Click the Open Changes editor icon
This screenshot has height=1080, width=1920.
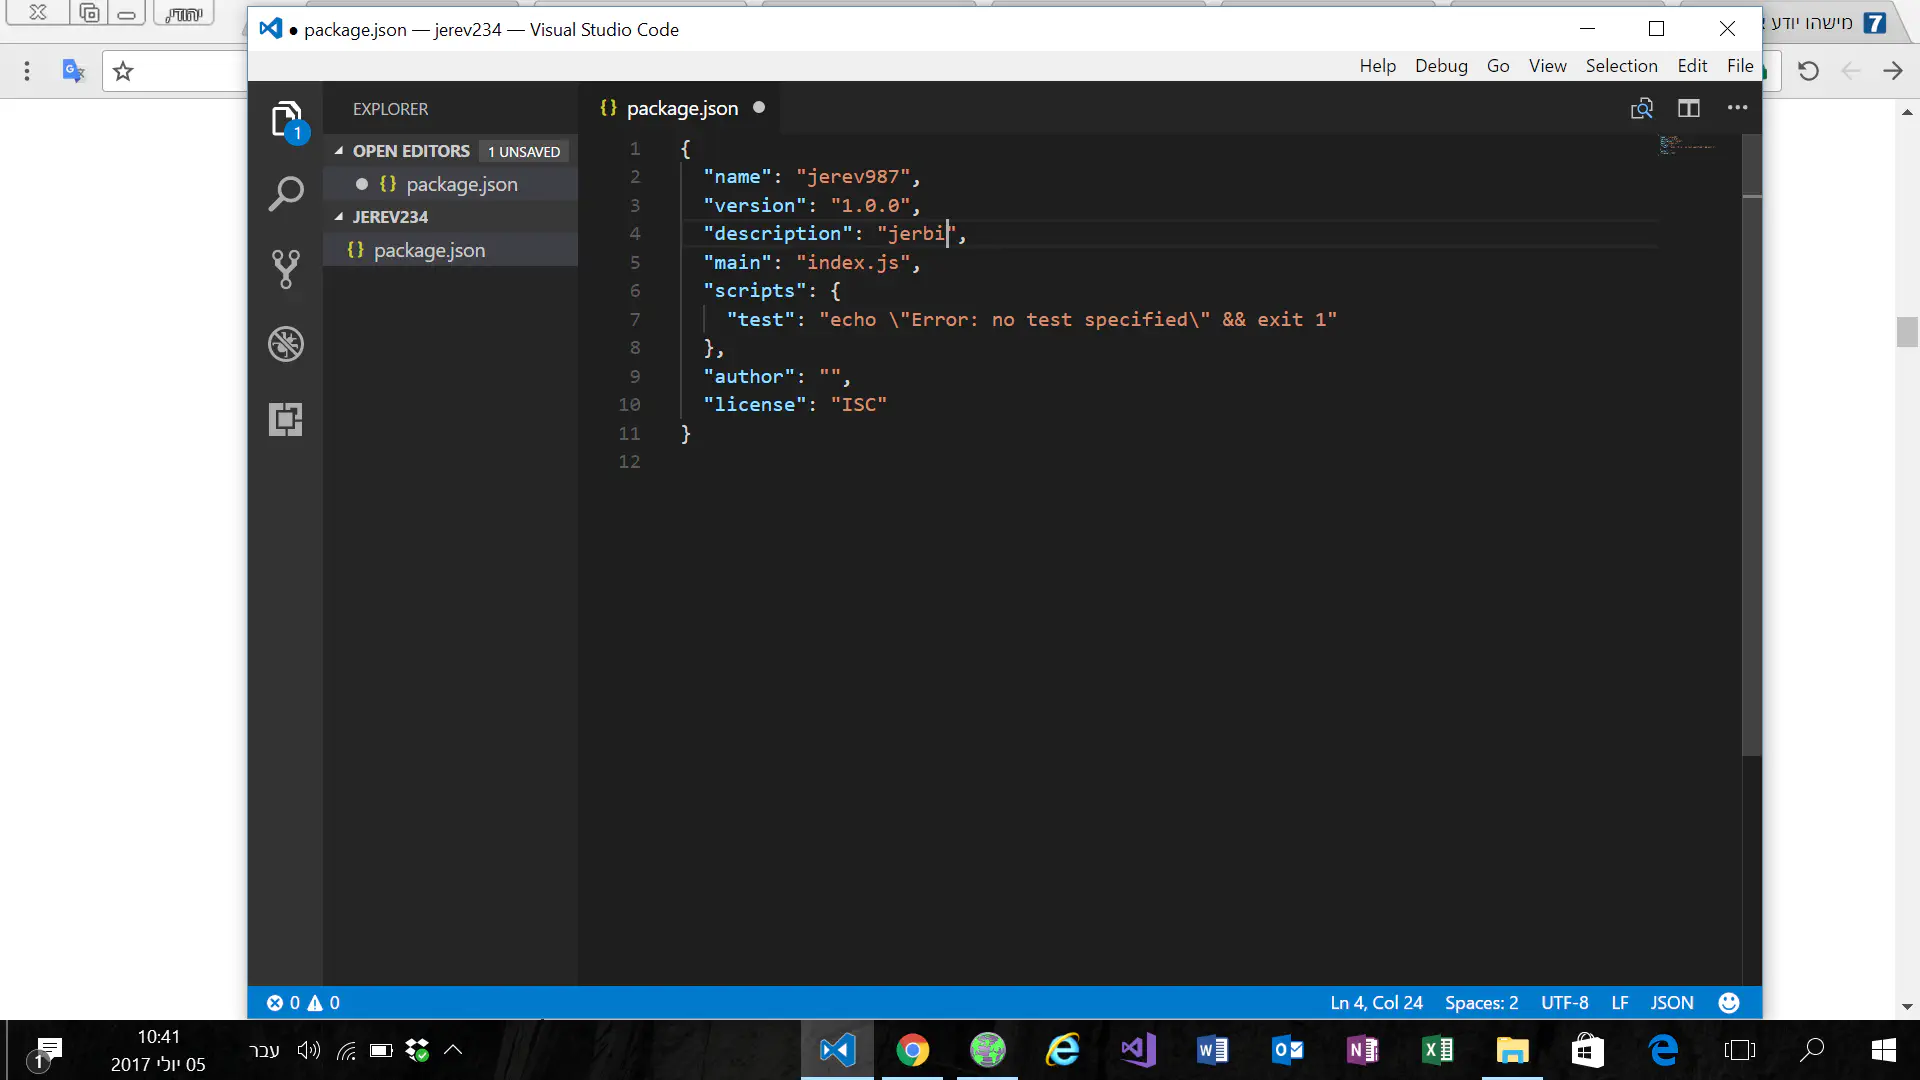coord(1641,108)
